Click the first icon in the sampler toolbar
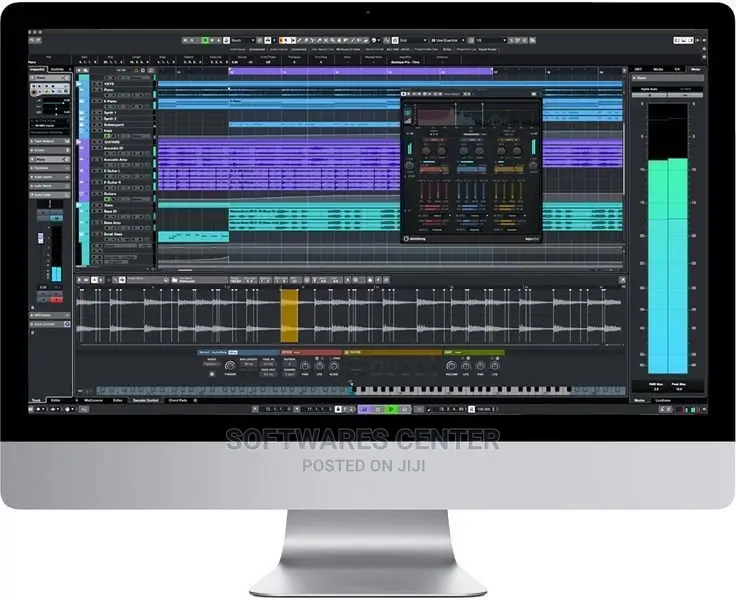Screen dimensions: 736x600 click(x=79, y=280)
